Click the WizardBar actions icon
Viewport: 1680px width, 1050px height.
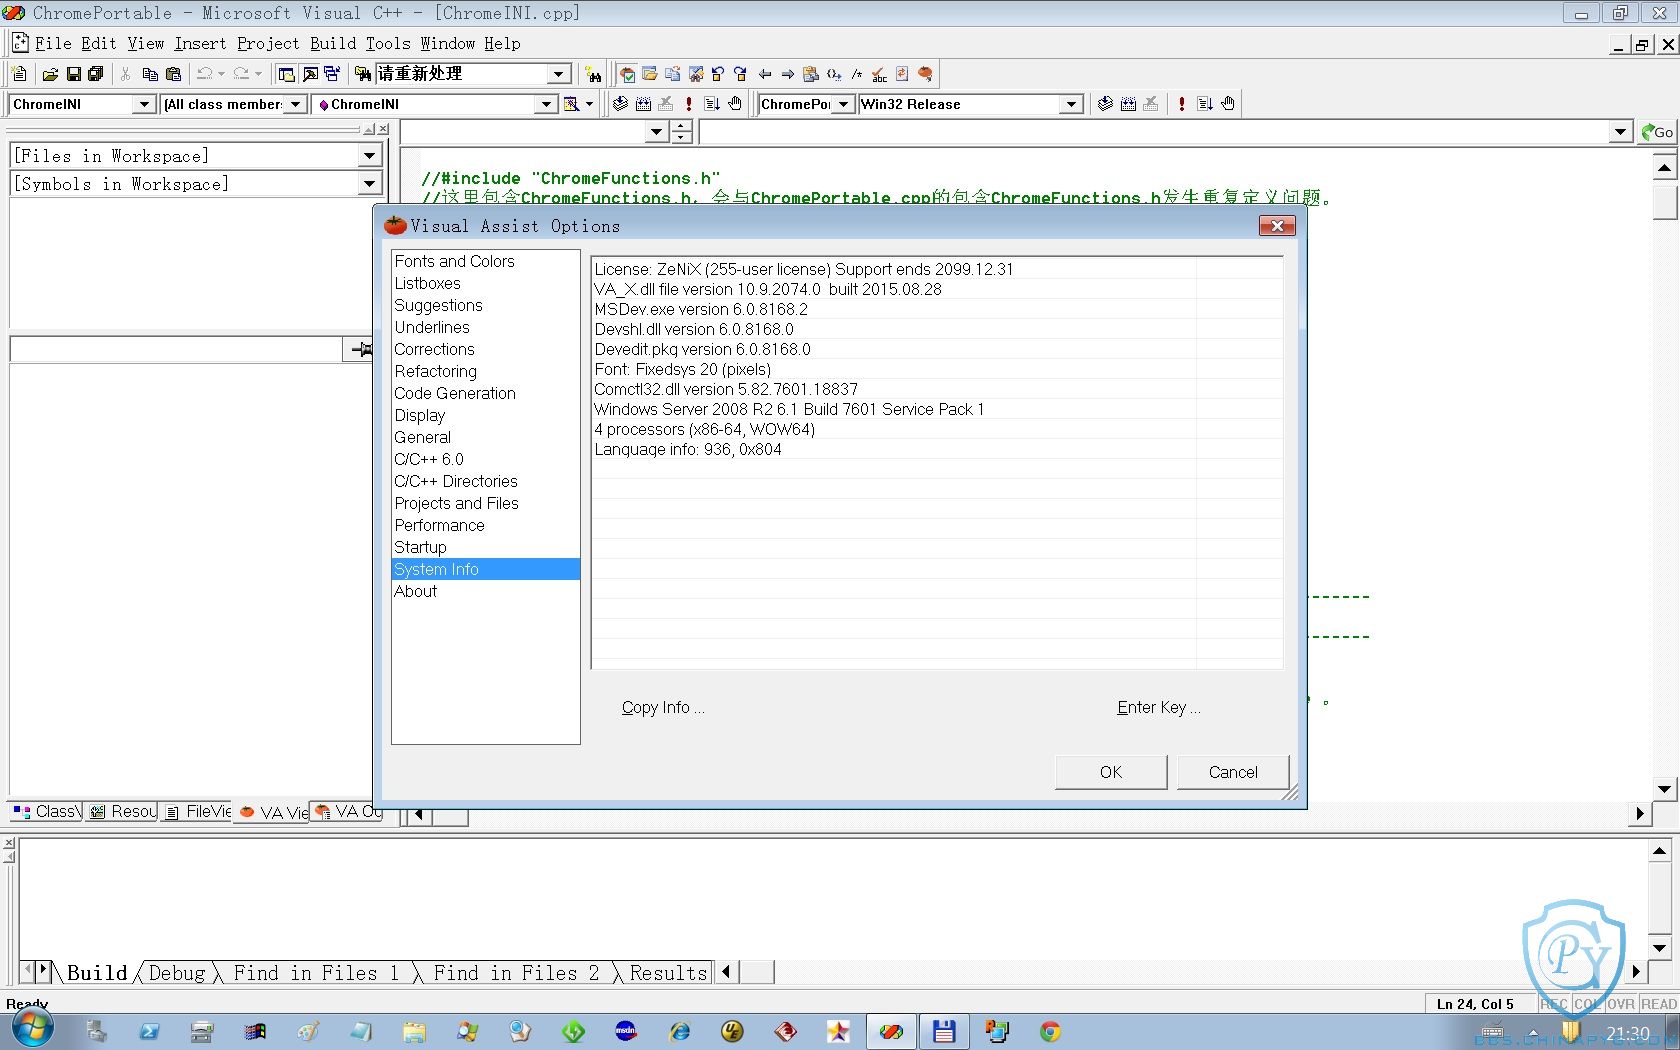[571, 103]
